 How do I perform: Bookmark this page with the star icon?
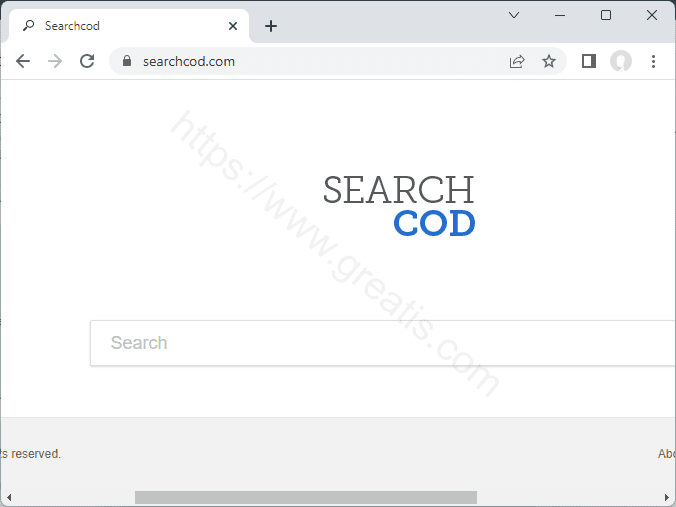tap(549, 61)
